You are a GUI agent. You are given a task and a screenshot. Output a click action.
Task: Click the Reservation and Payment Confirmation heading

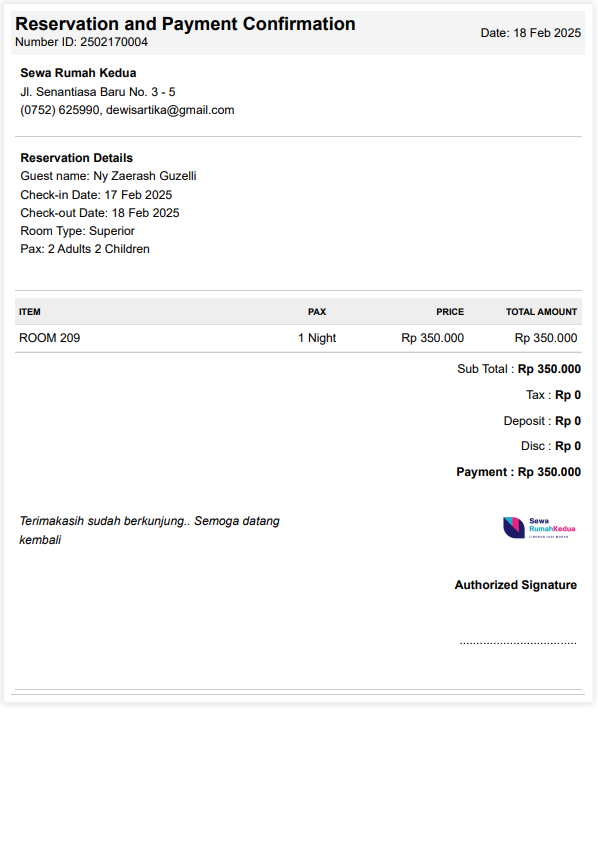point(185,24)
